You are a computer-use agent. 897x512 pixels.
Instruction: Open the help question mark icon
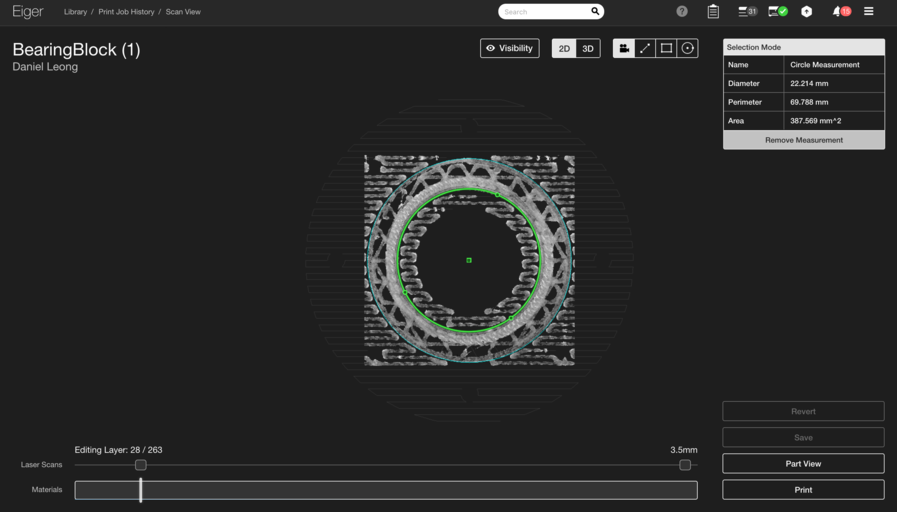coord(682,12)
